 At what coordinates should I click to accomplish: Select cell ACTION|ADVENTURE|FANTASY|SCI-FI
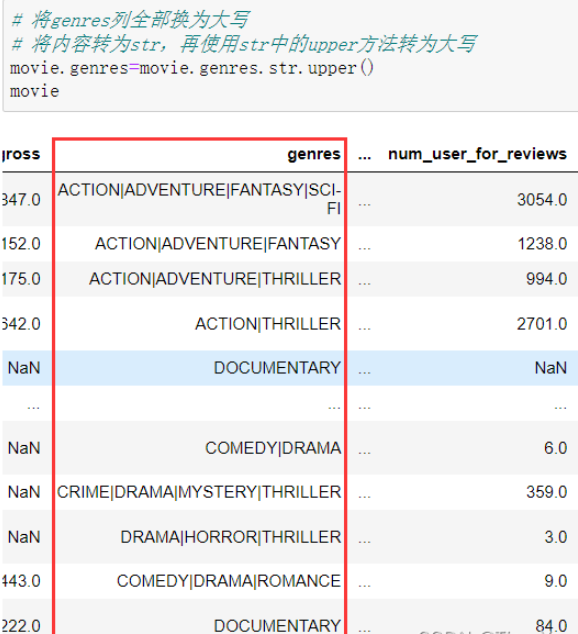coord(199,199)
